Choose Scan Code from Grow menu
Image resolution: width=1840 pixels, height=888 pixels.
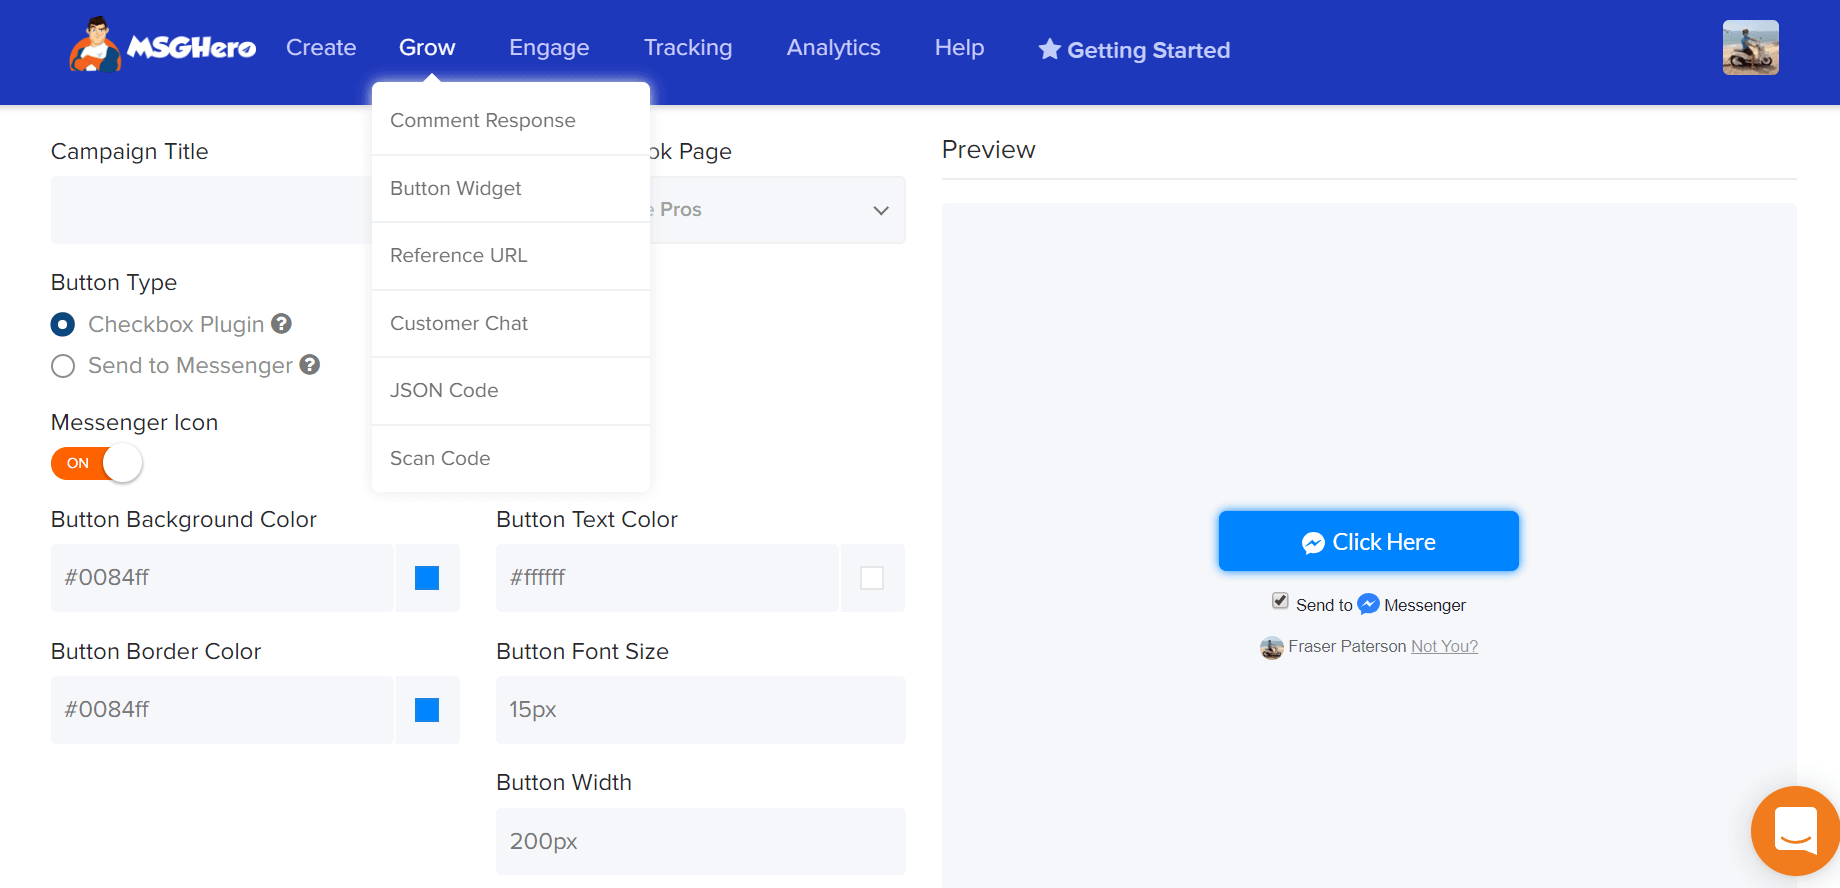point(511,458)
